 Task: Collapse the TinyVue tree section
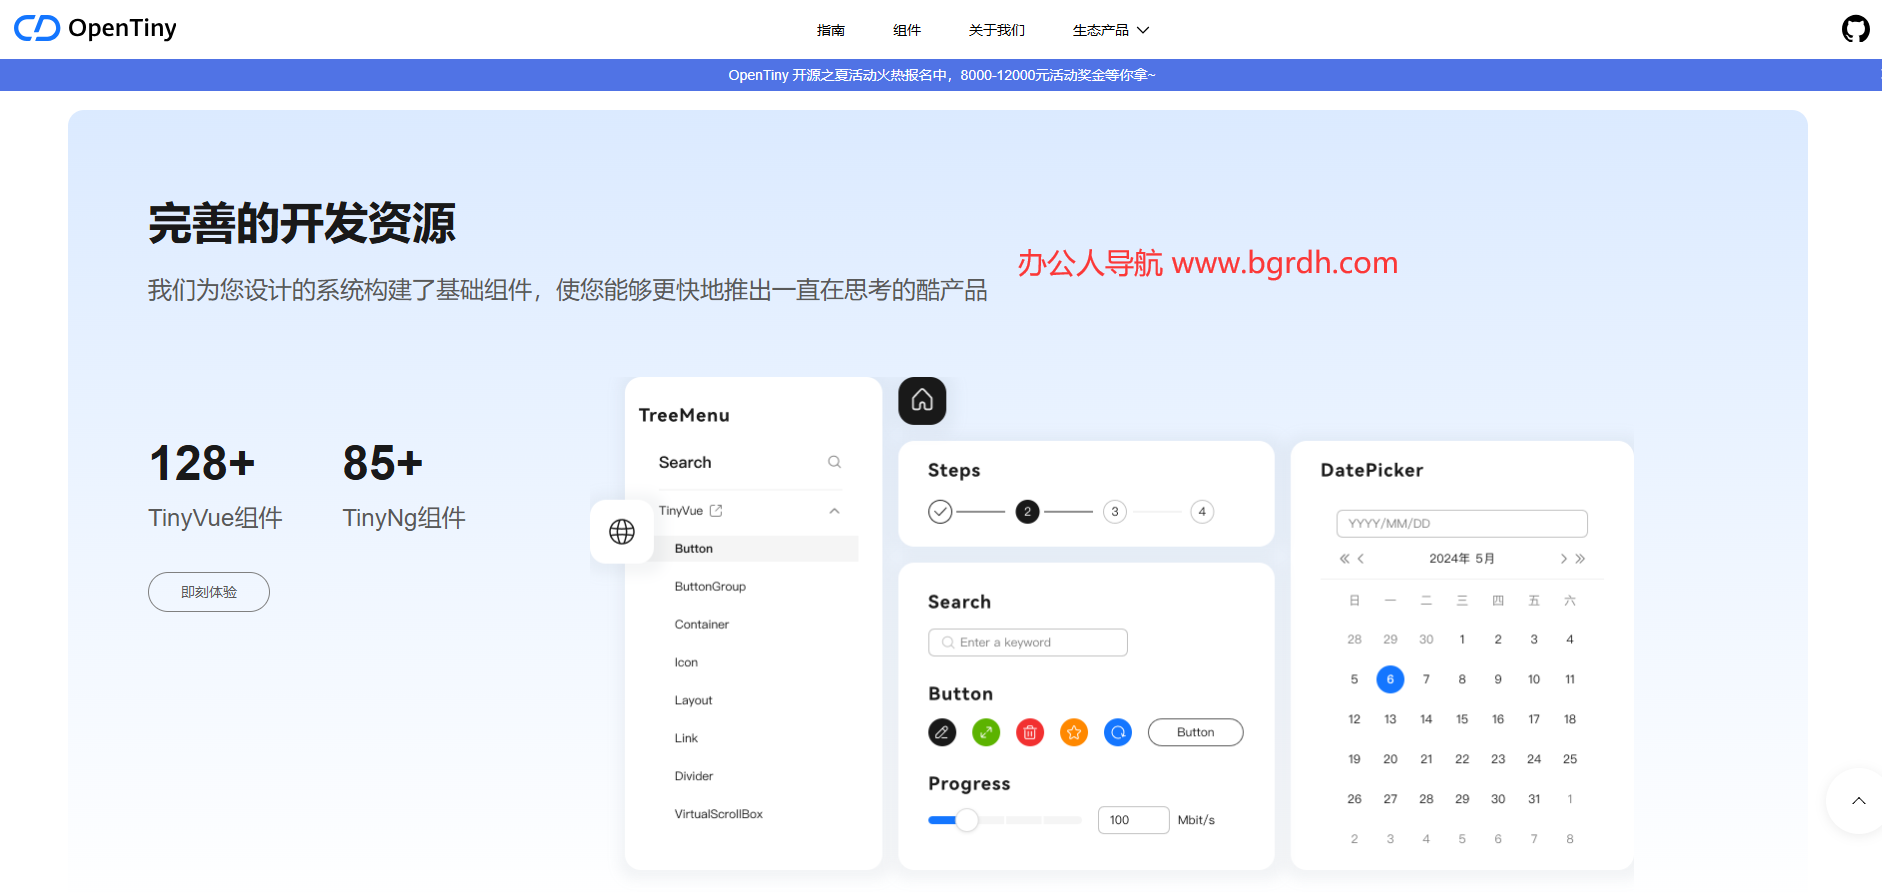pyautogui.click(x=834, y=511)
